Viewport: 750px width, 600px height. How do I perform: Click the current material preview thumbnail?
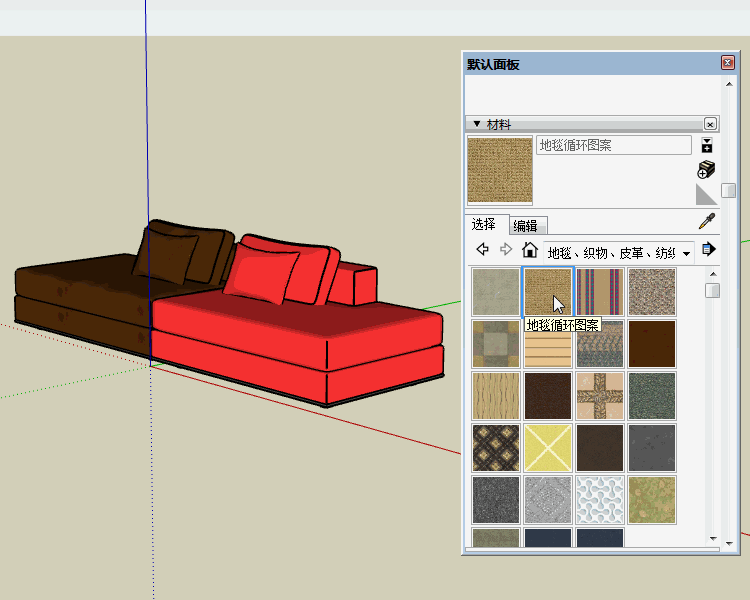500,170
